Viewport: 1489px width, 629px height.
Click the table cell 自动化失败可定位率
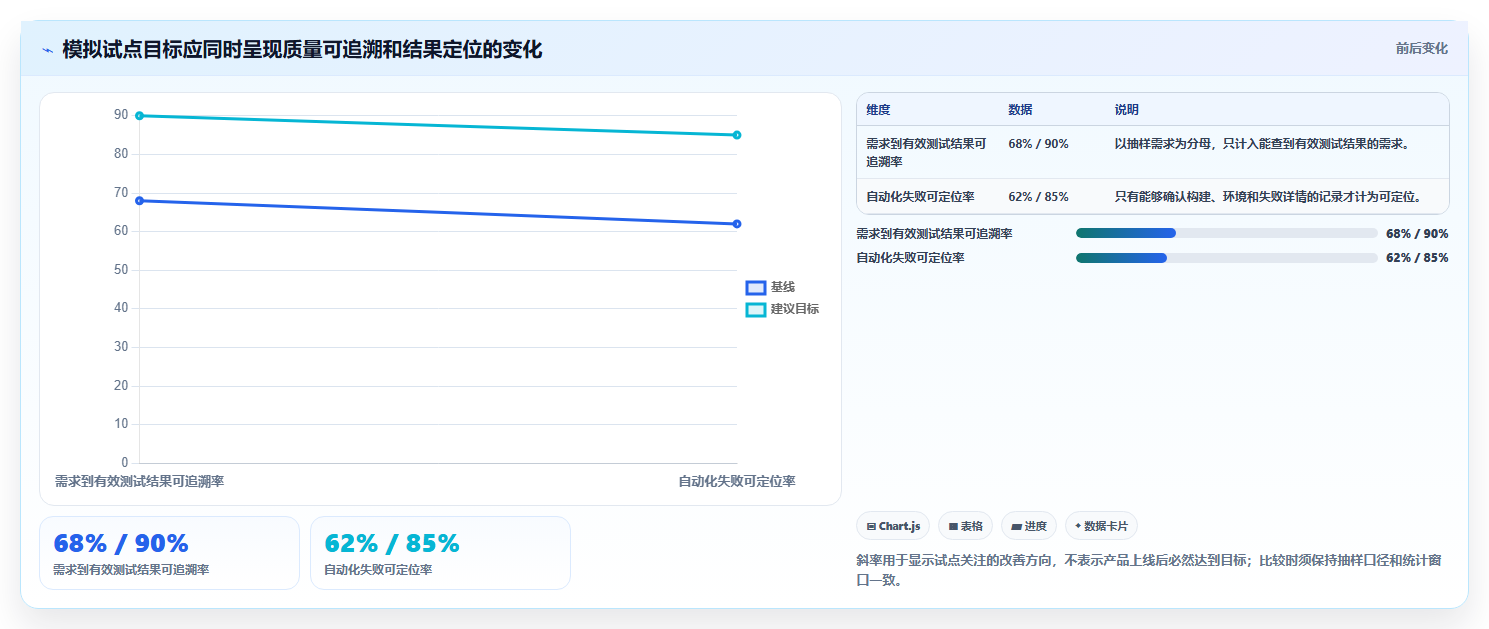pos(920,197)
